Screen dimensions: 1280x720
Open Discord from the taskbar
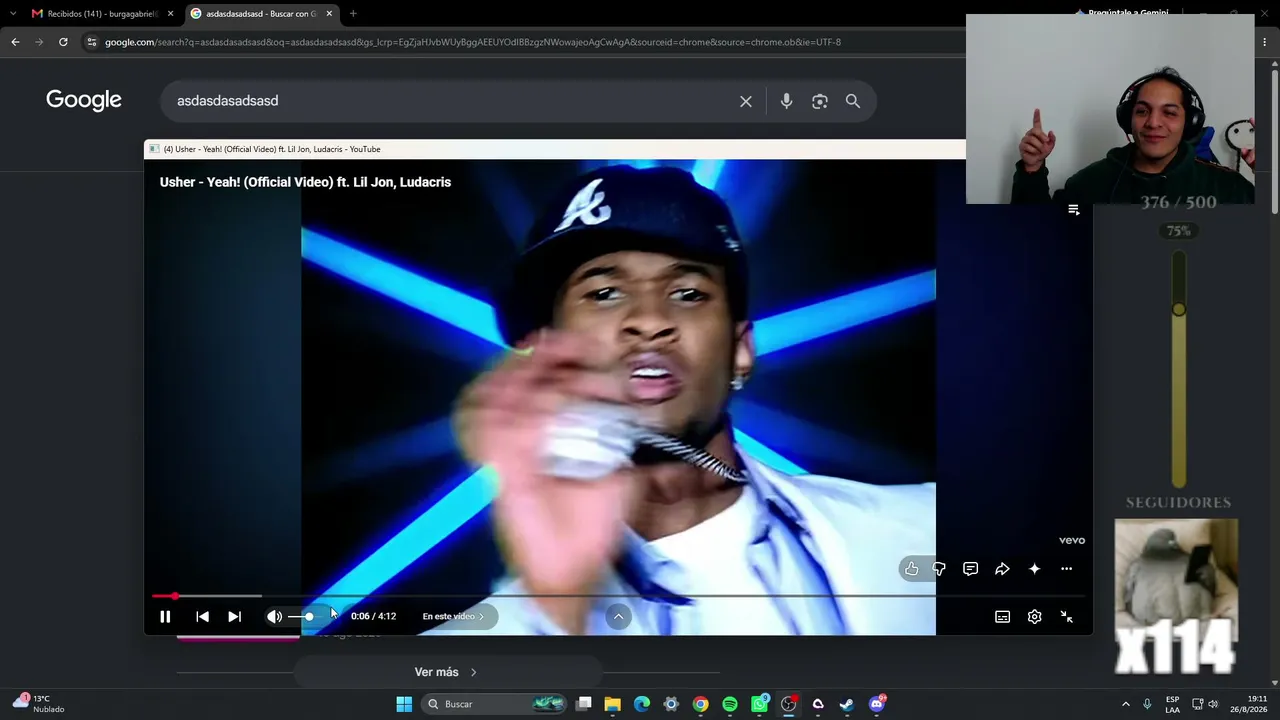pos(877,704)
